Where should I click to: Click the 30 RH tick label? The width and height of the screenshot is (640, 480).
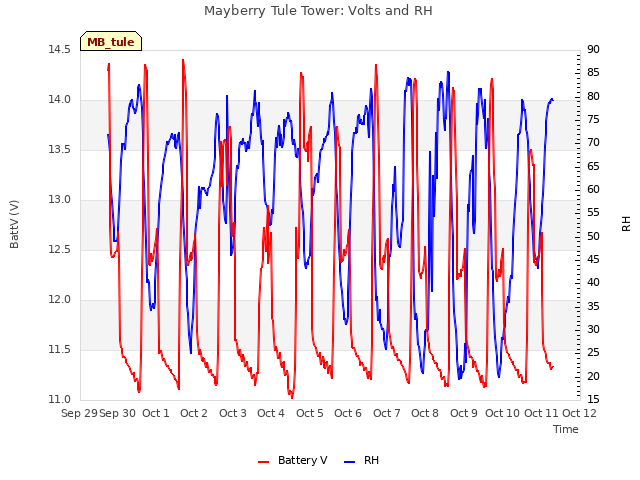pyautogui.click(x=593, y=330)
